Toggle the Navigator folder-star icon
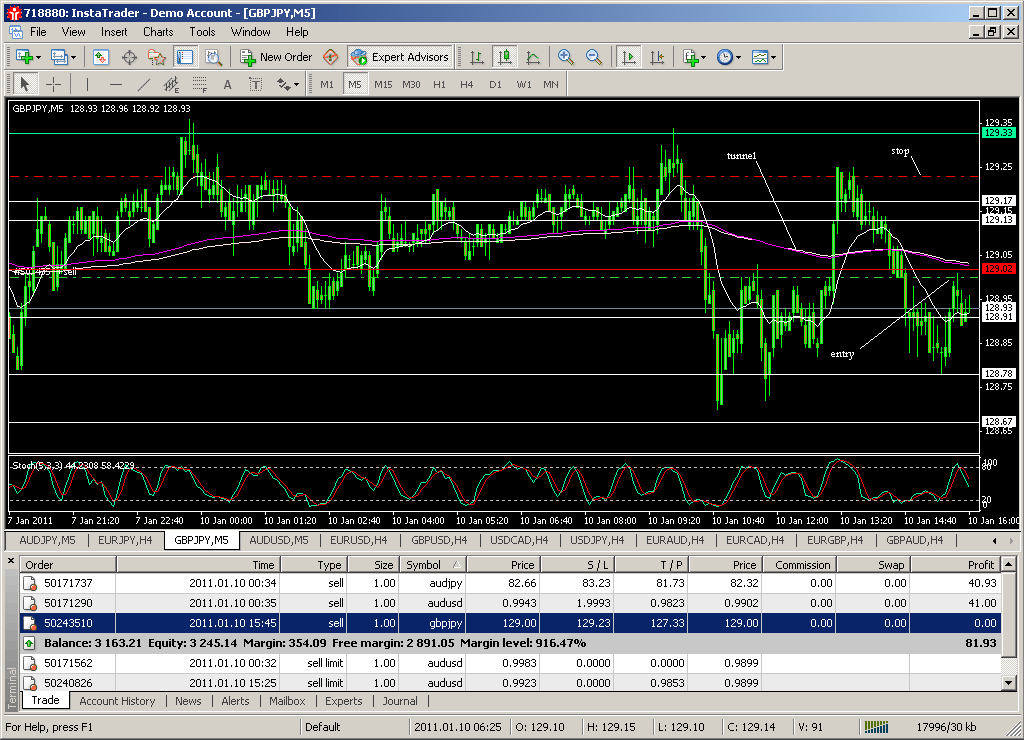This screenshot has height=740, width=1025. click(157, 58)
